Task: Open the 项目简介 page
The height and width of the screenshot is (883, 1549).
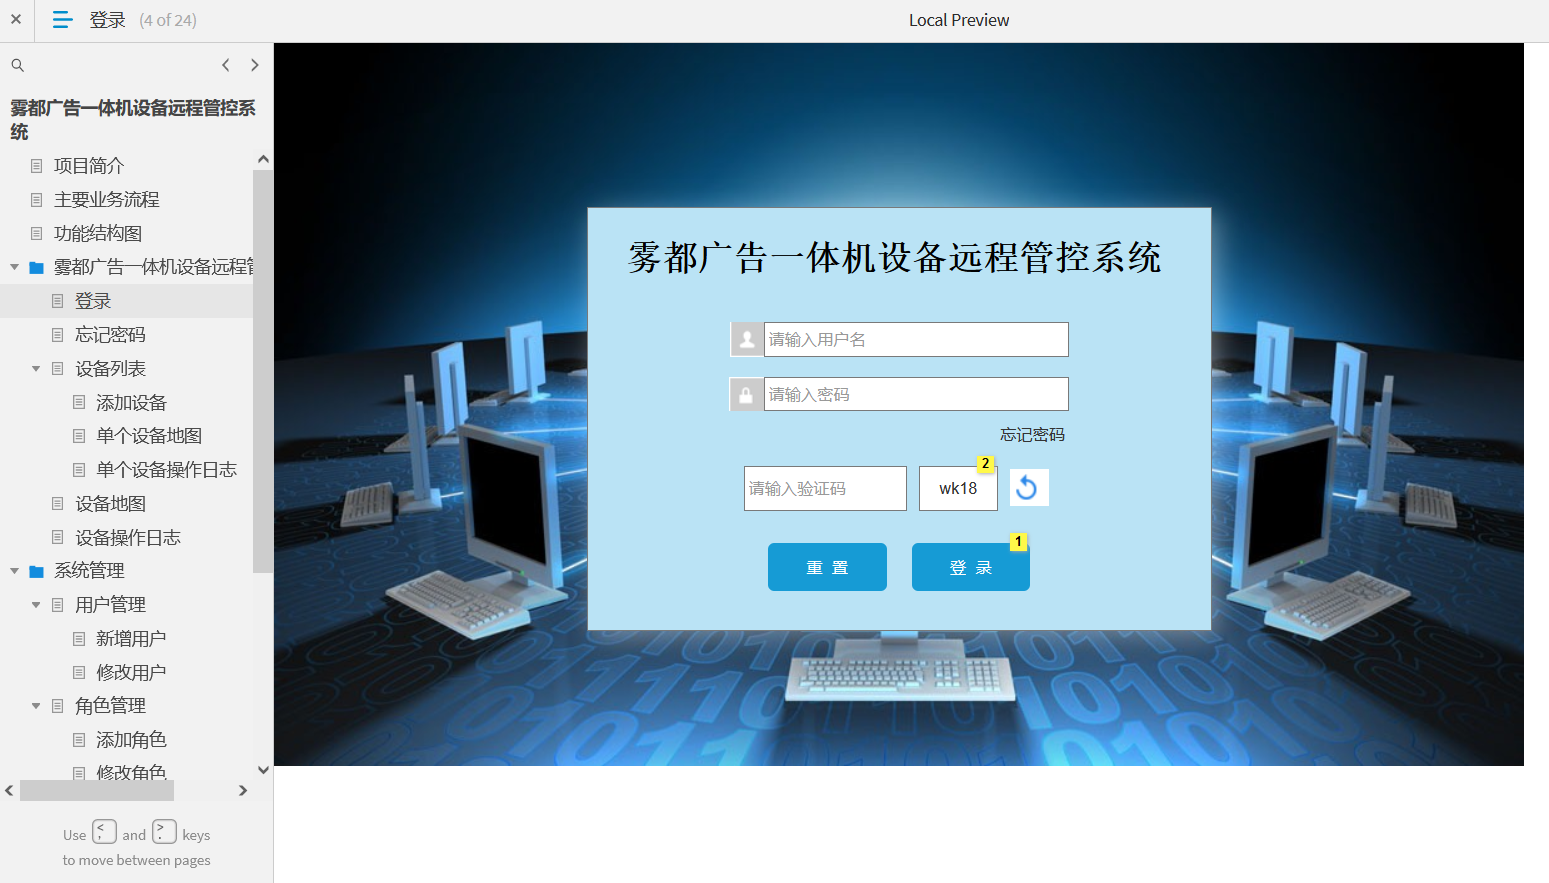Action: pos(89,166)
